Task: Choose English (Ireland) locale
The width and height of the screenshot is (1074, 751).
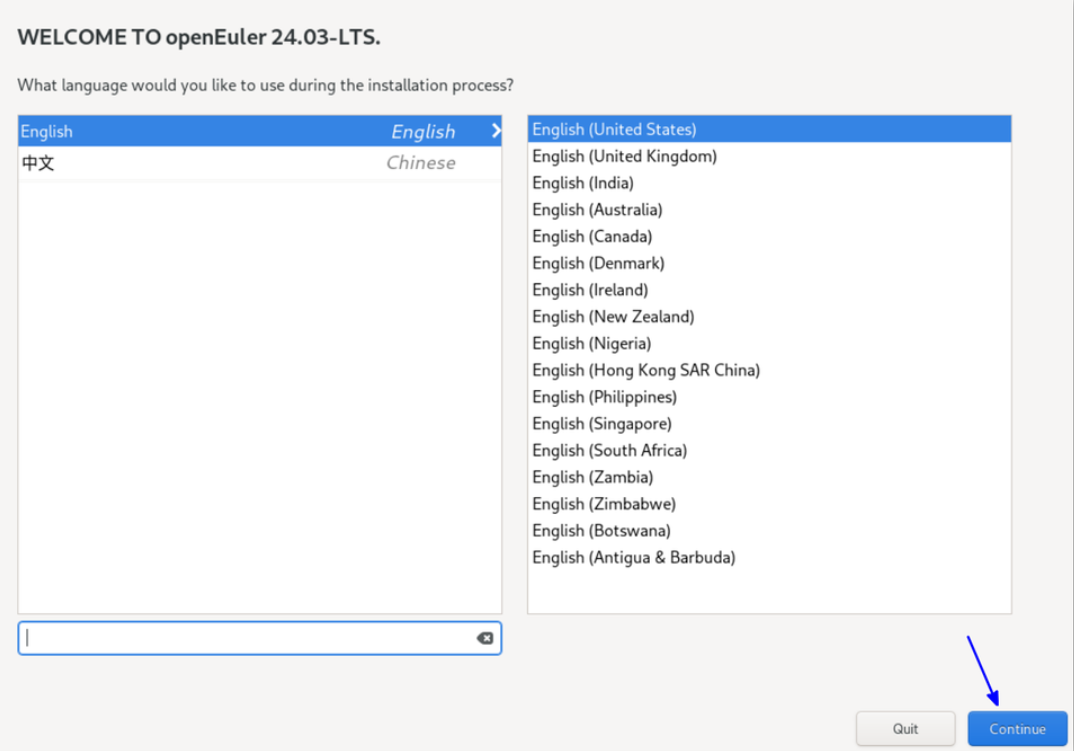Action: coord(769,290)
